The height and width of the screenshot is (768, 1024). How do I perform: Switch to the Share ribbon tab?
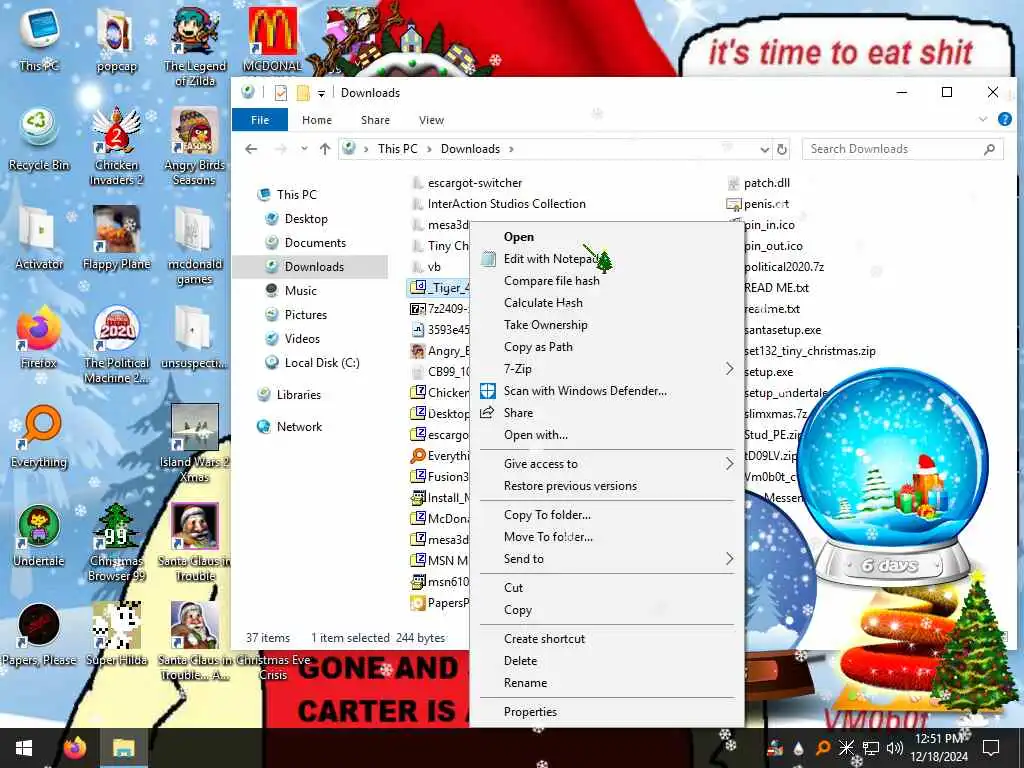pyautogui.click(x=375, y=120)
